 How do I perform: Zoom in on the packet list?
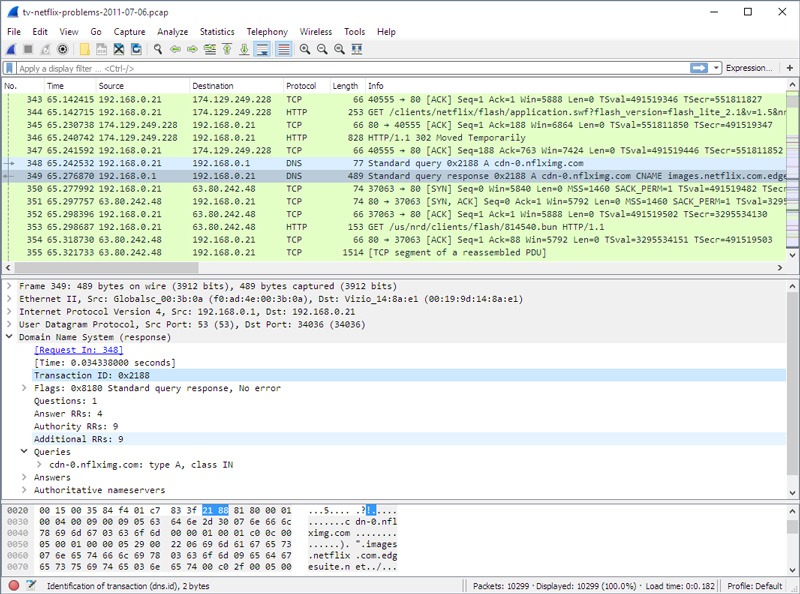click(x=305, y=49)
